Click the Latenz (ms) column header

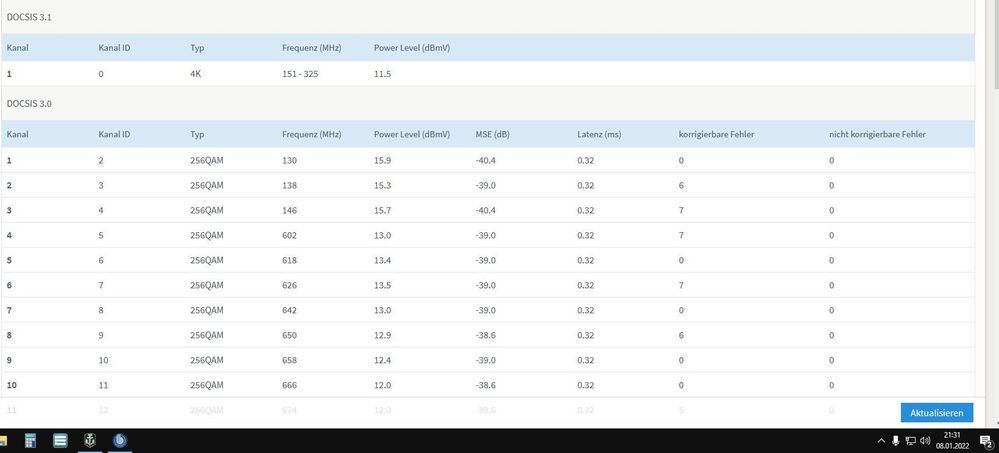599,134
